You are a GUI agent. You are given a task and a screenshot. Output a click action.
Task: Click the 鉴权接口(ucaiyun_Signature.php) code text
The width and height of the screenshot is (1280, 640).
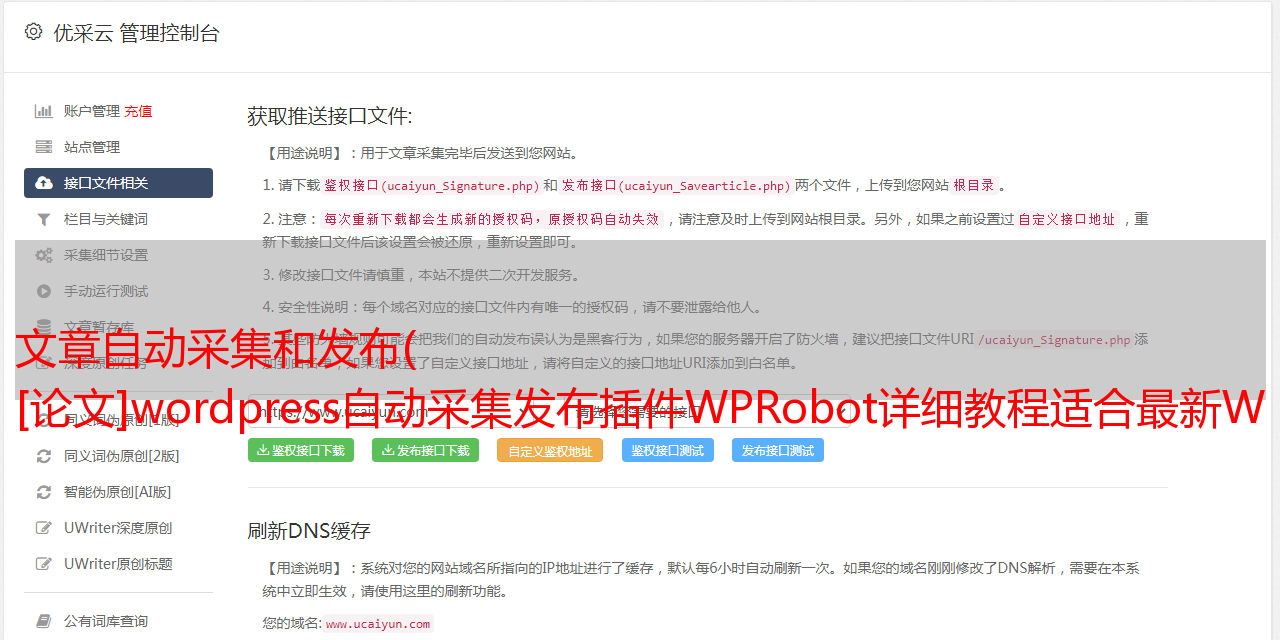[431, 185]
